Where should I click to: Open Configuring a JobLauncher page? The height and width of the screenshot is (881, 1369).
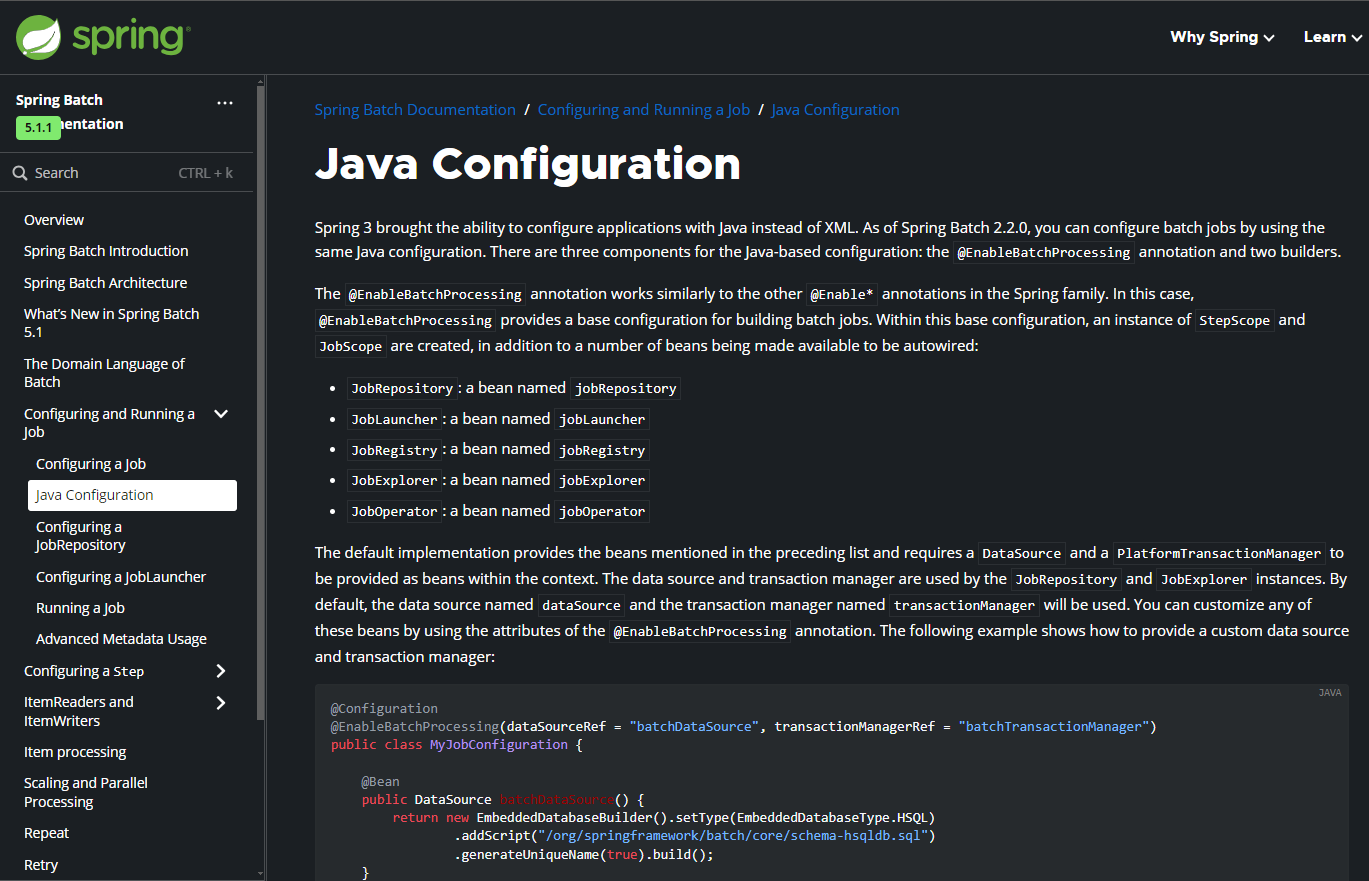[121, 577]
